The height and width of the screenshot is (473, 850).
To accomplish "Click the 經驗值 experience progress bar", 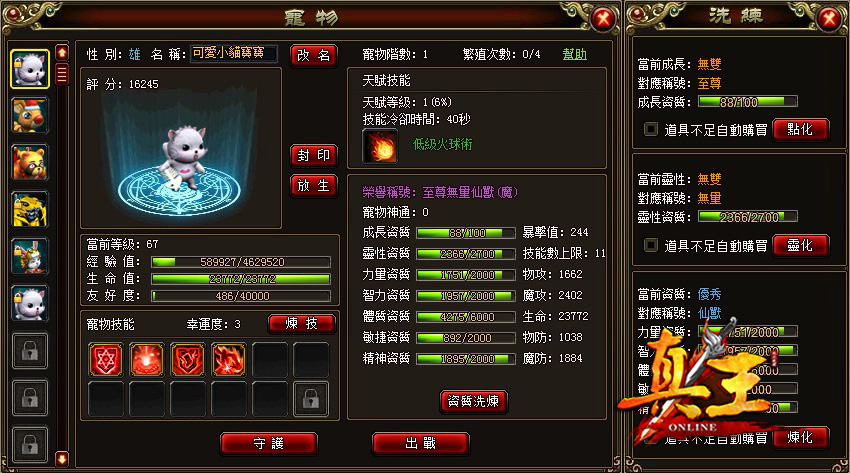I will click(241, 262).
